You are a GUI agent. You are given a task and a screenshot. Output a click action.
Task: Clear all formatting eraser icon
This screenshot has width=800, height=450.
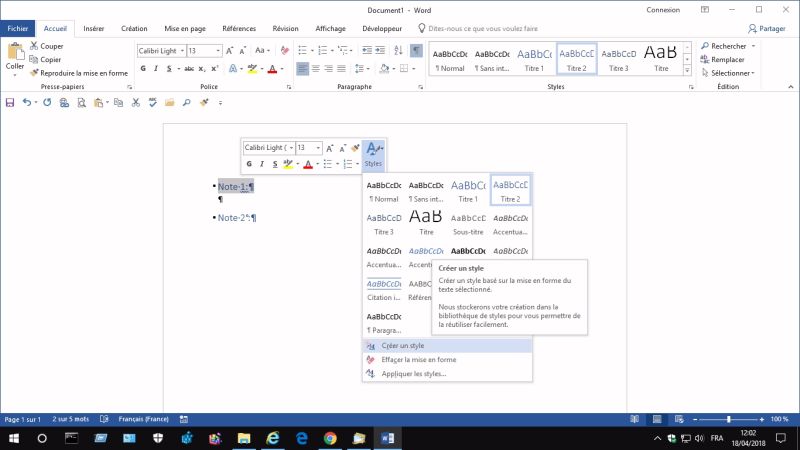coord(285,51)
